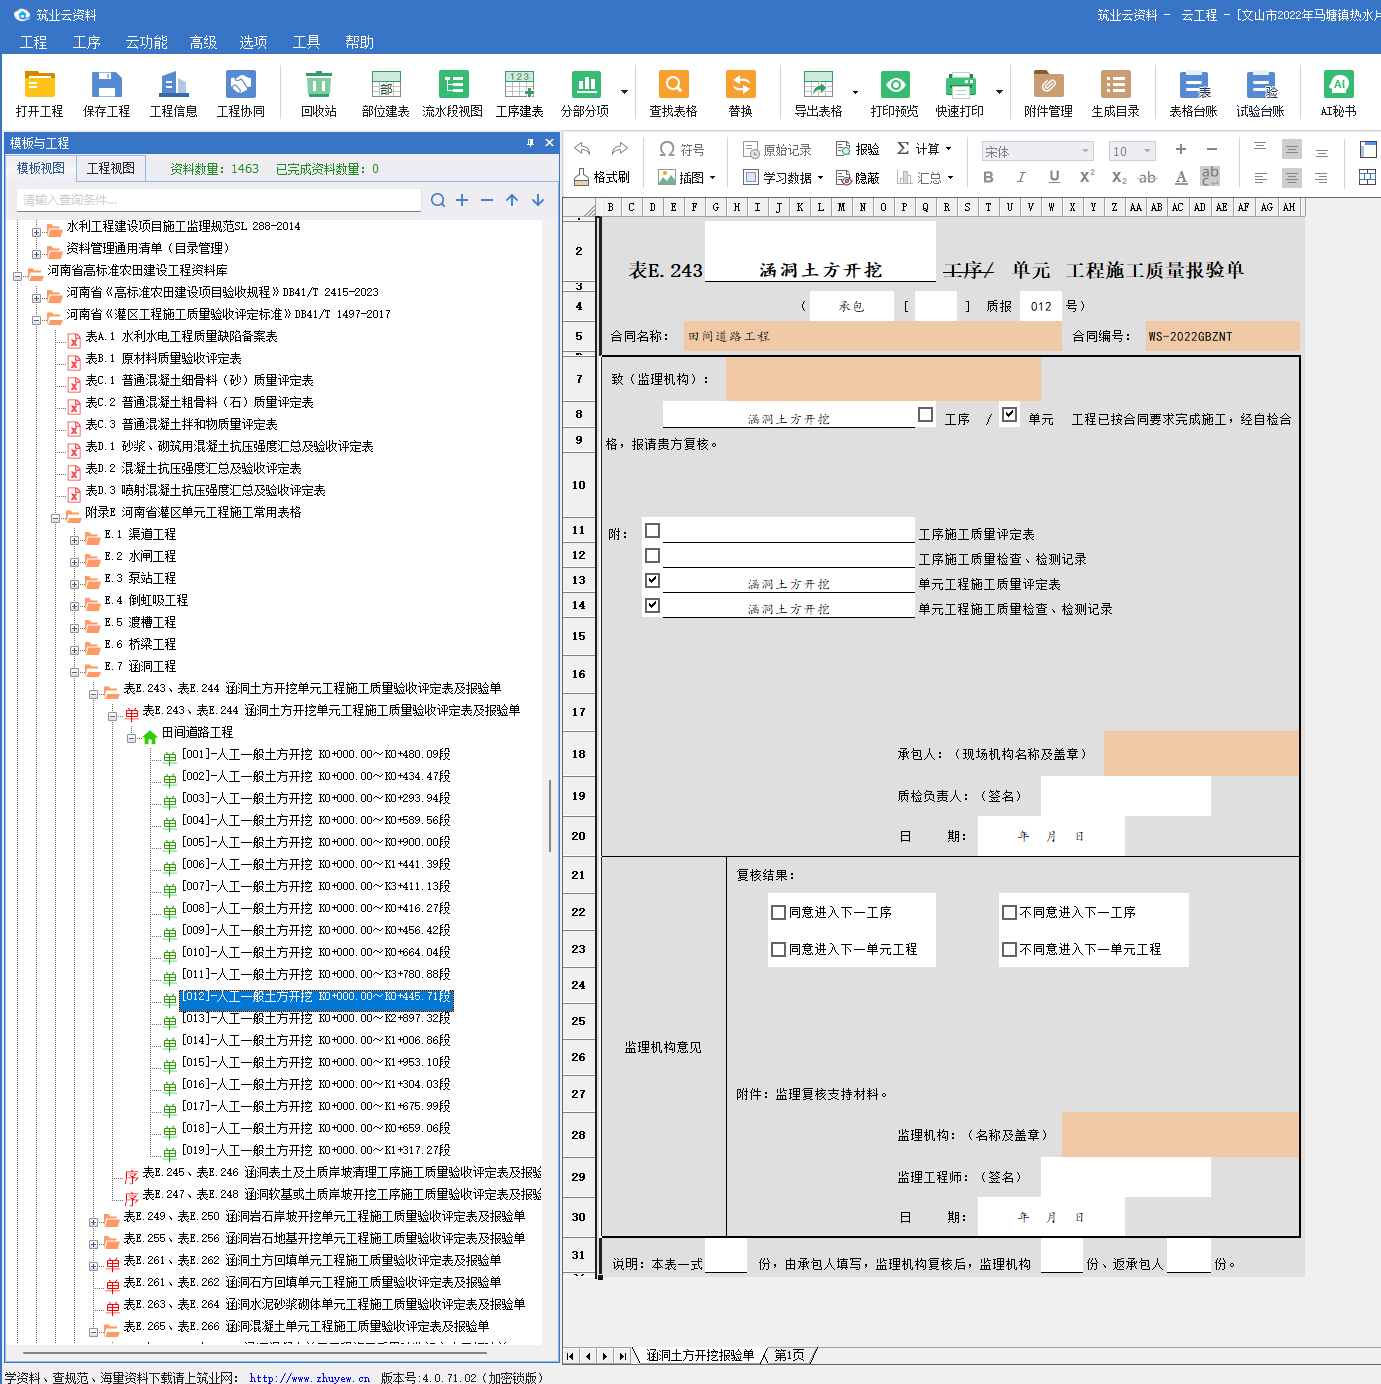Image resolution: width=1381 pixels, height=1384 pixels.
Task: Check 同意进入下一单元工程
Action: click(778, 949)
